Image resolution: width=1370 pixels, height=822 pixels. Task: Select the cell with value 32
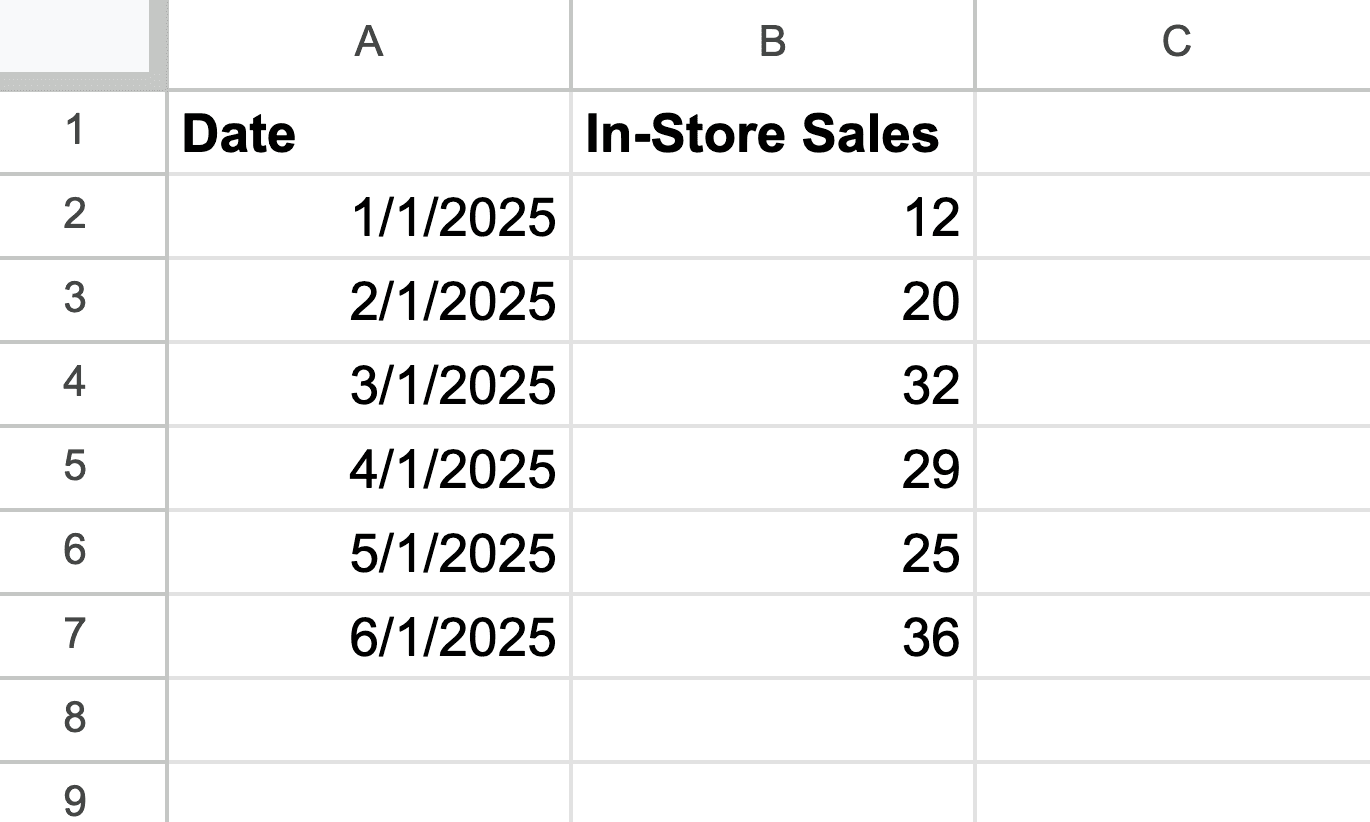coord(772,385)
